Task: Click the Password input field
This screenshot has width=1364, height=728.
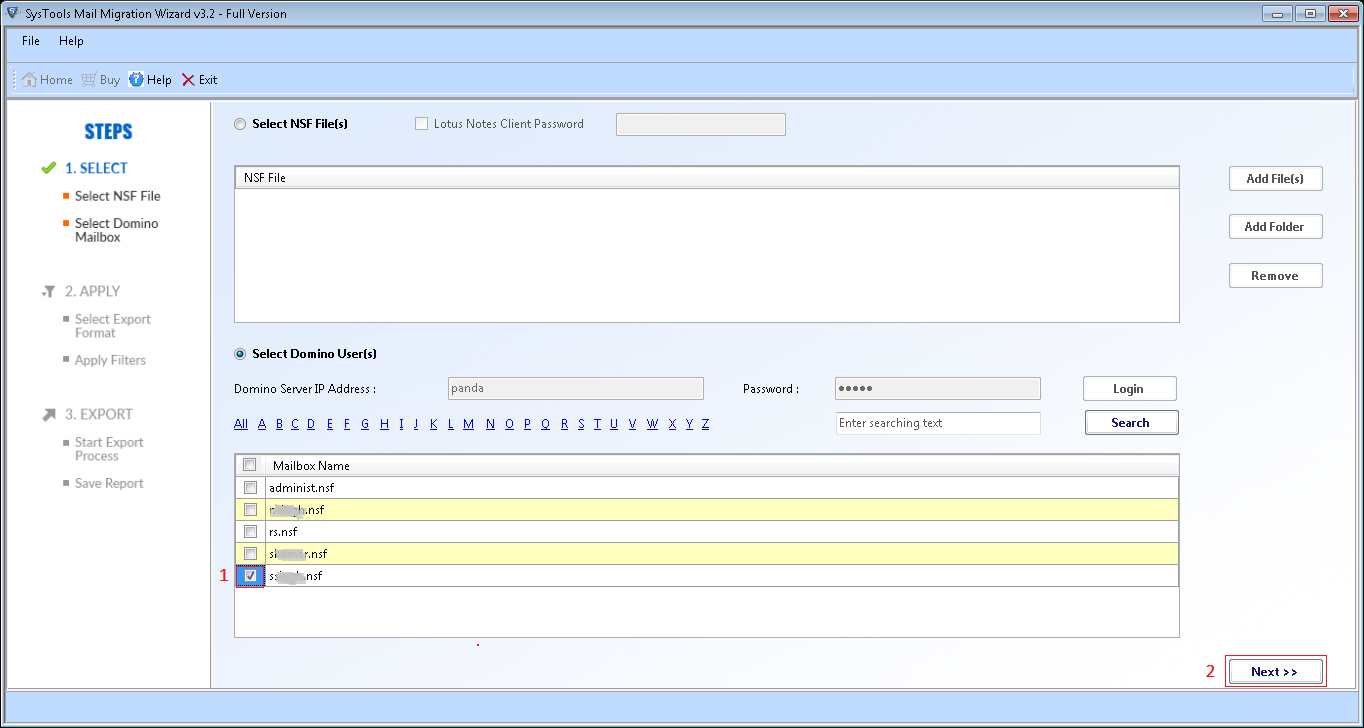Action: point(938,389)
